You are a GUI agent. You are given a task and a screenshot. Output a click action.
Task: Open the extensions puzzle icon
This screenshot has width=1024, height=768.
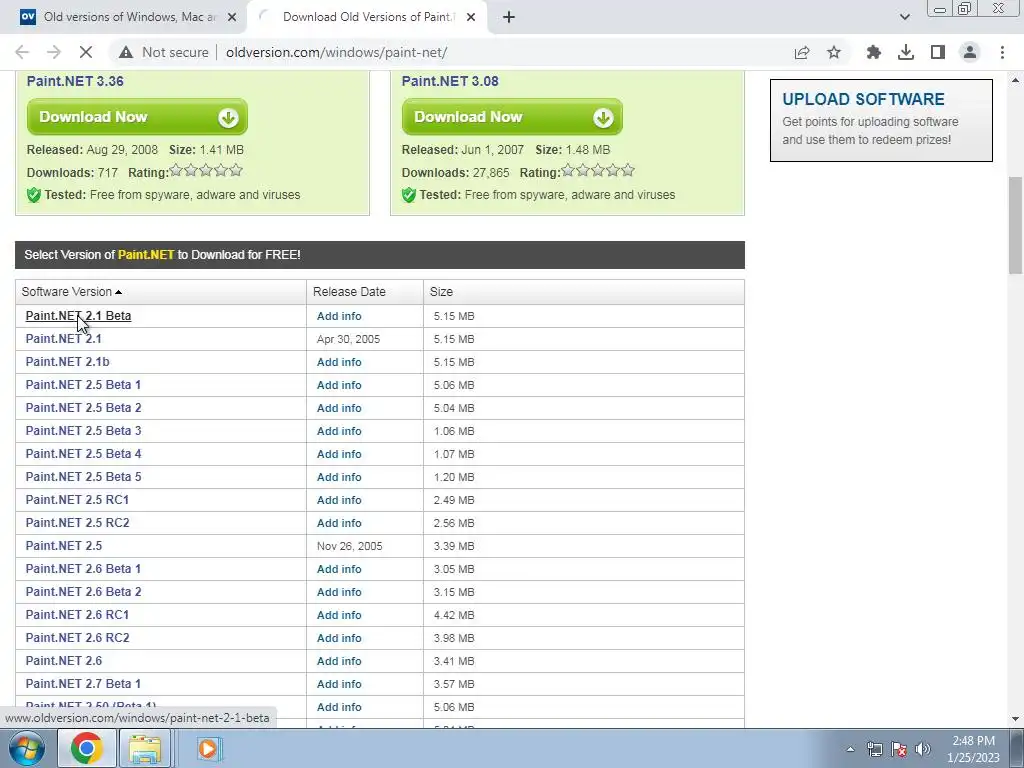pyautogui.click(x=873, y=52)
